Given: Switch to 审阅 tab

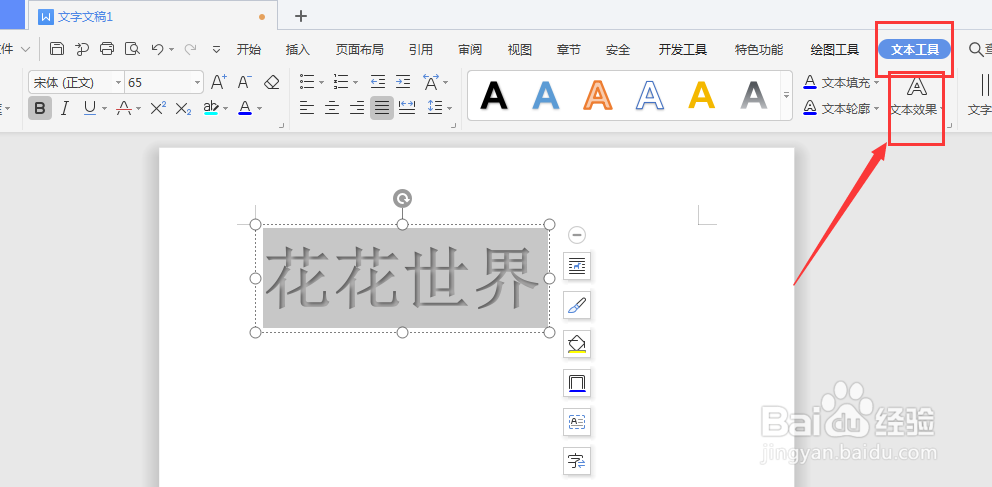Looking at the screenshot, I should click(470, 49).
